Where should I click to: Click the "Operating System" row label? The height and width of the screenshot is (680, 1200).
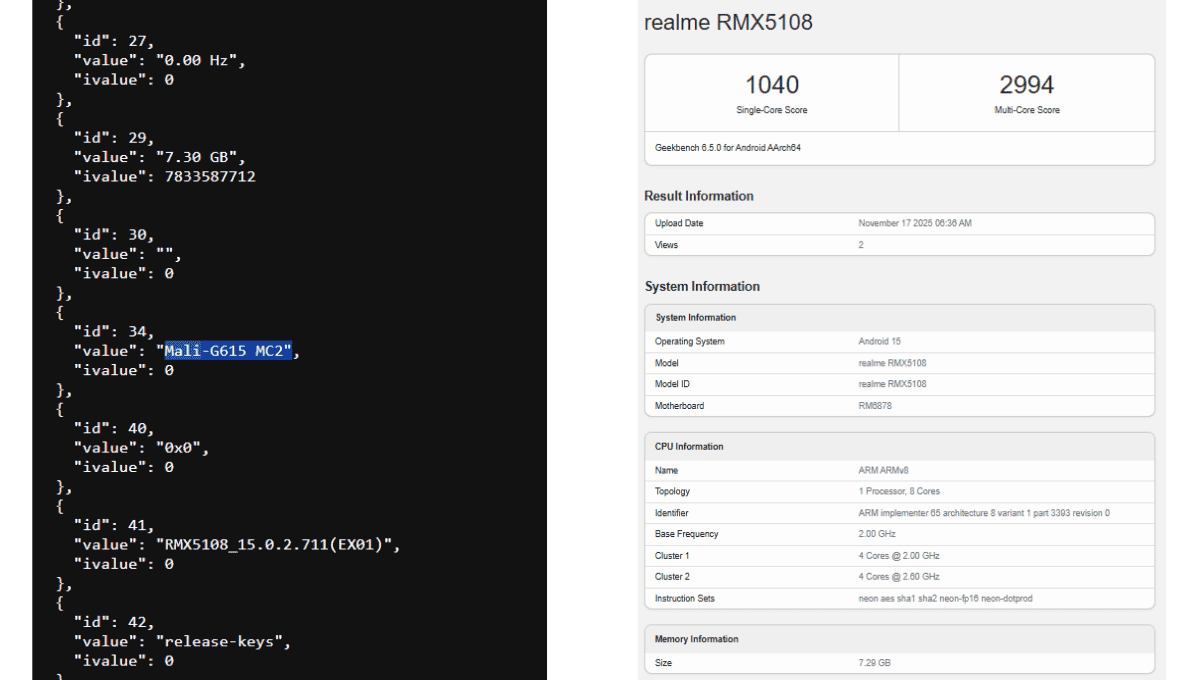[x=689, y=342]
